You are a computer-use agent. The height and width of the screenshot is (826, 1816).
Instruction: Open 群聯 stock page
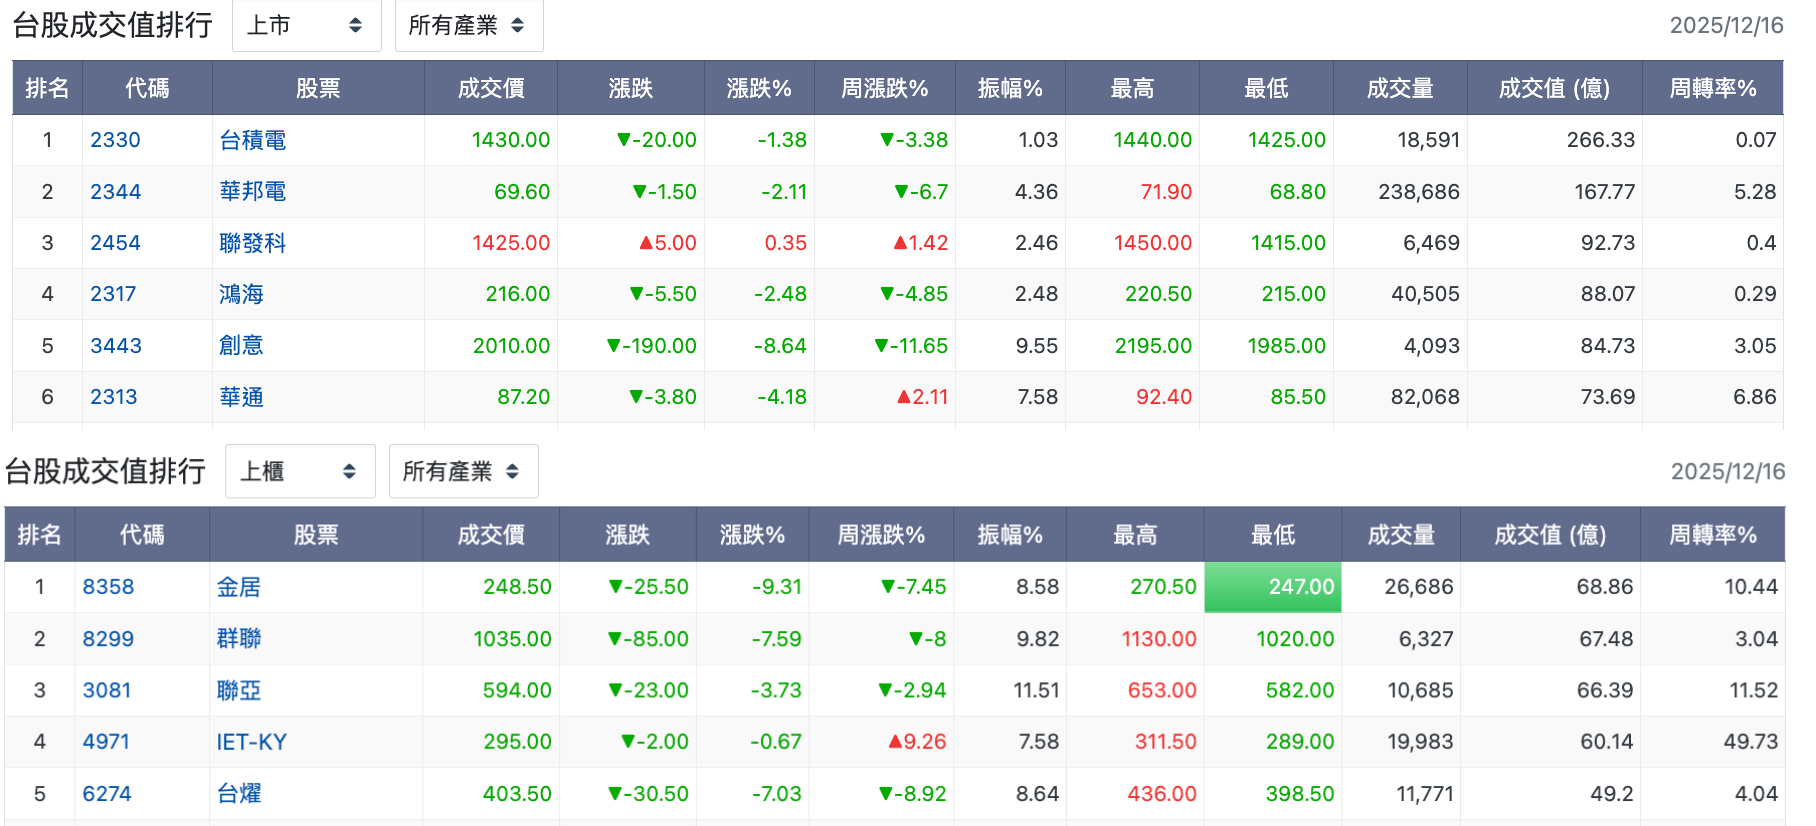[239, 639]
